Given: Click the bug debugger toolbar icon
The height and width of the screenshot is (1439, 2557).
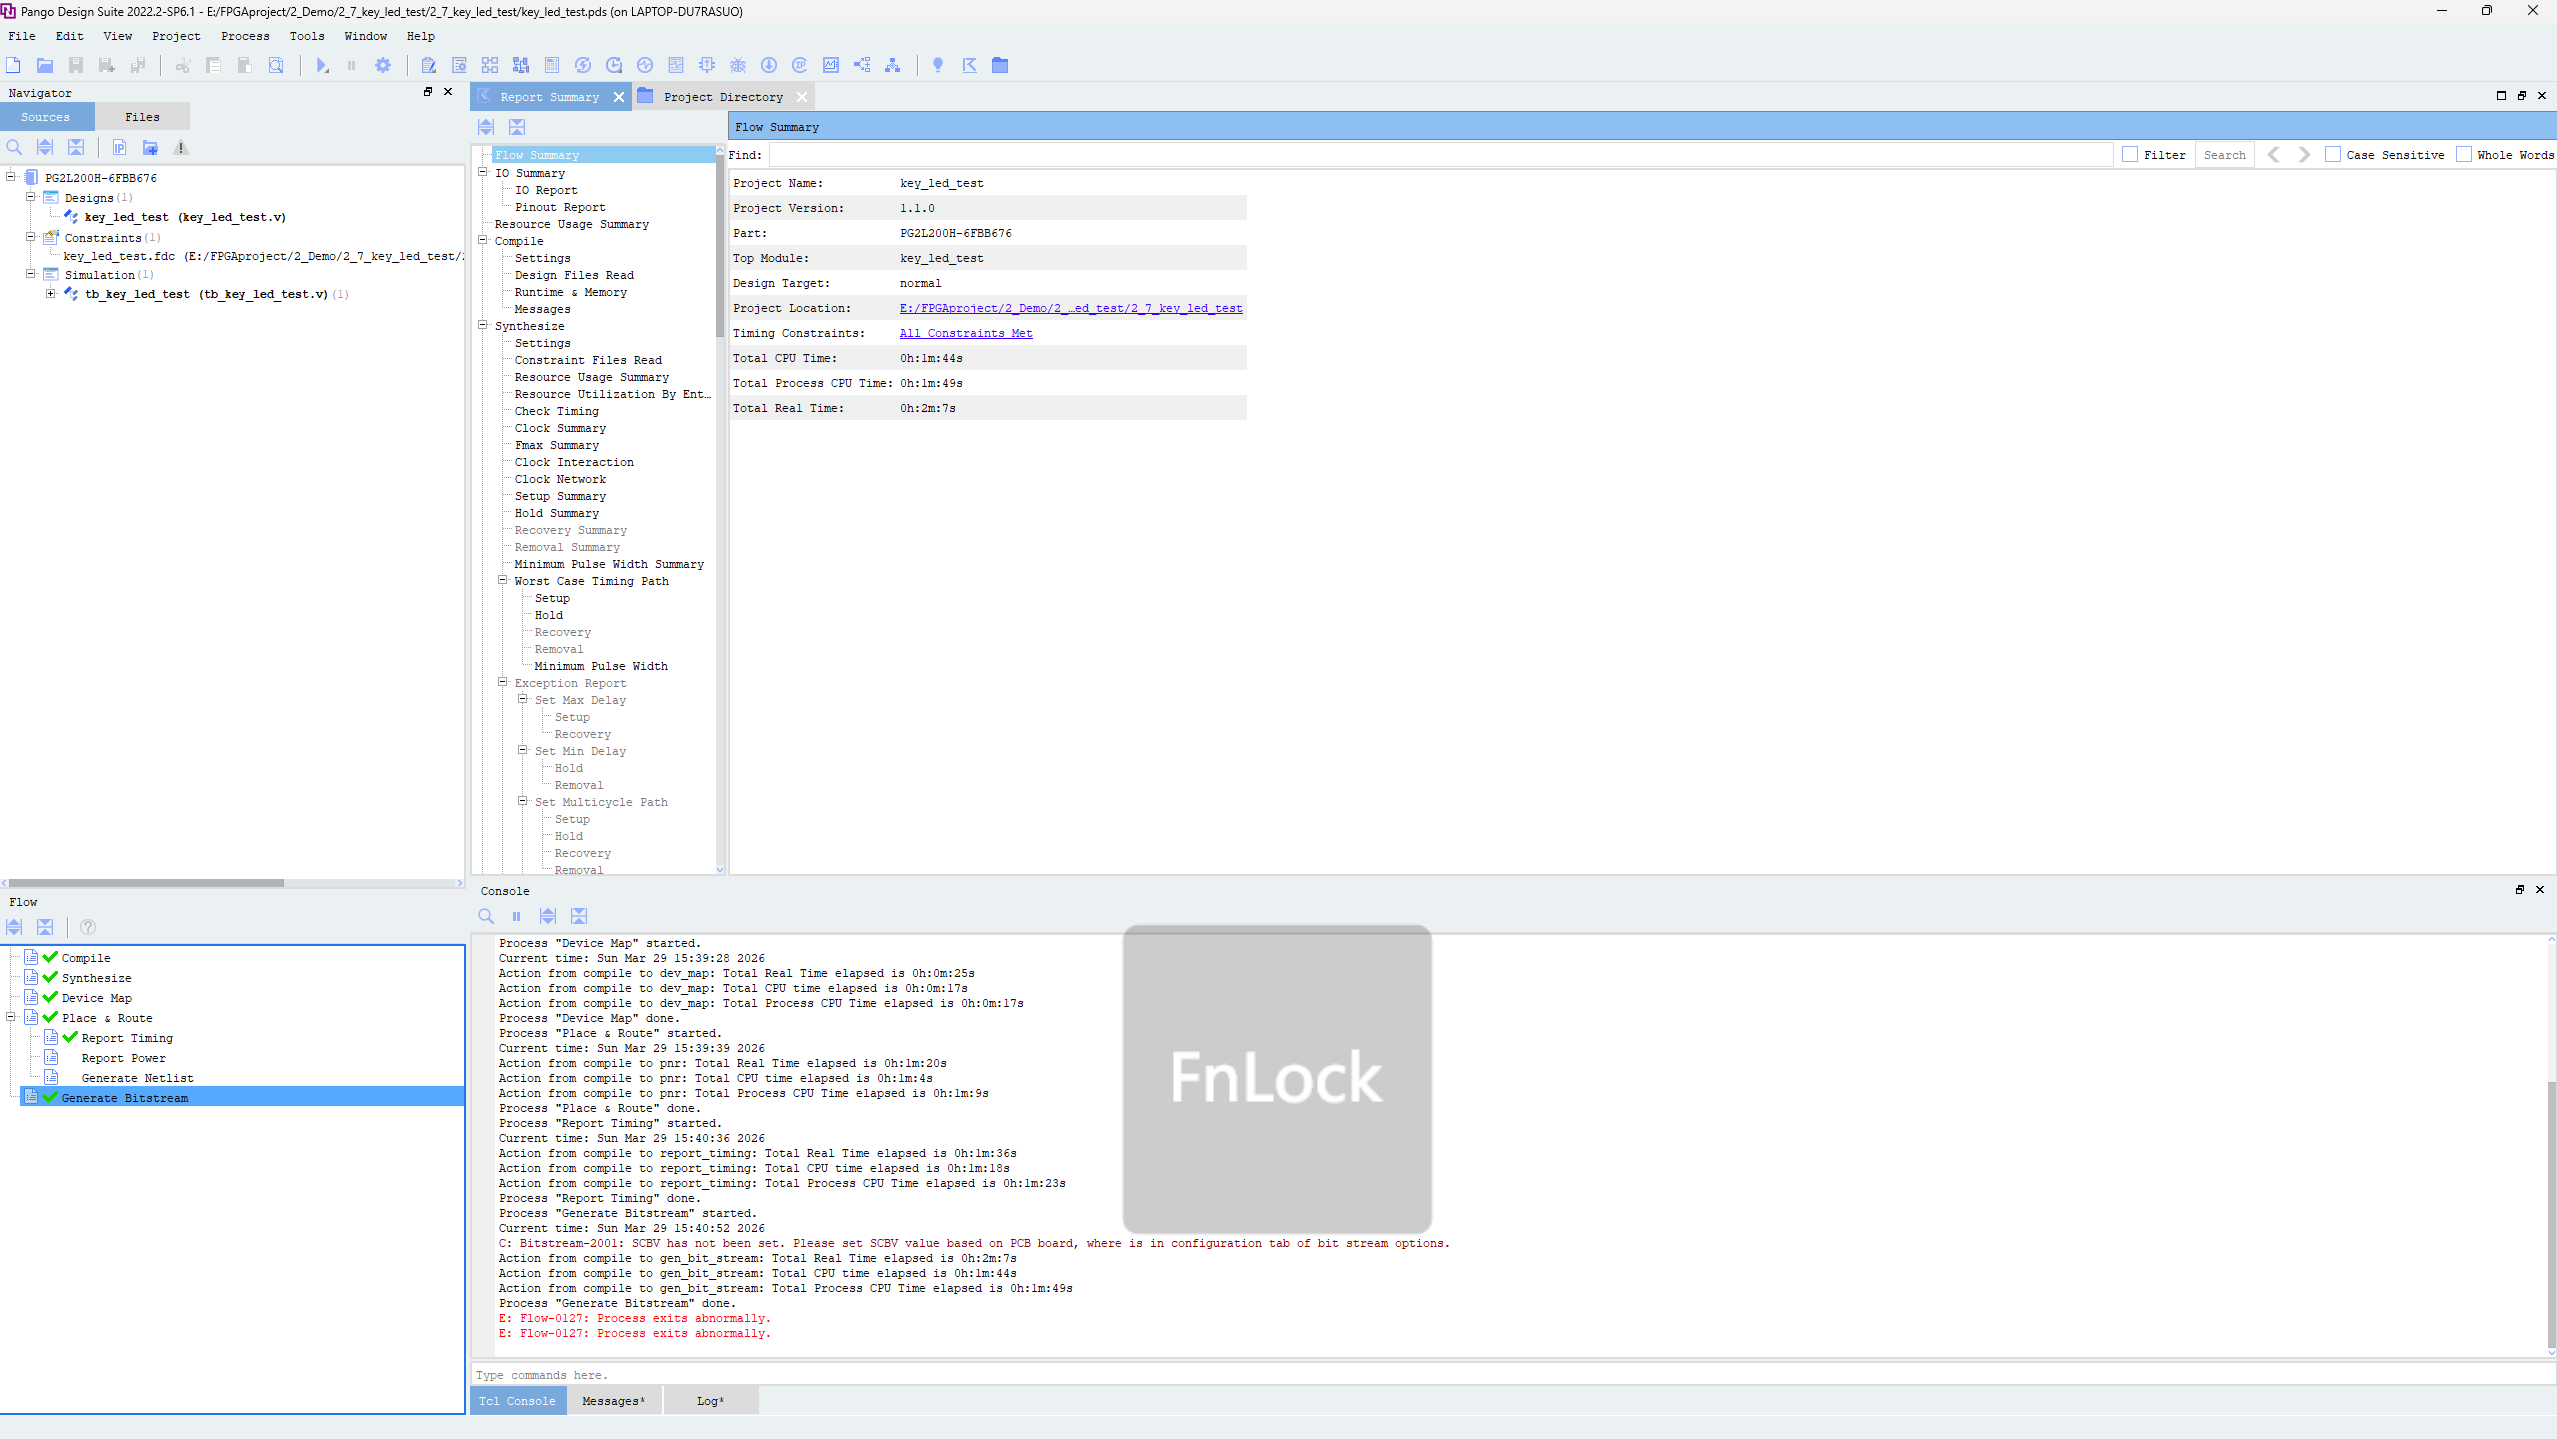Looking at the screenshot, I should (x=738, y=65).
